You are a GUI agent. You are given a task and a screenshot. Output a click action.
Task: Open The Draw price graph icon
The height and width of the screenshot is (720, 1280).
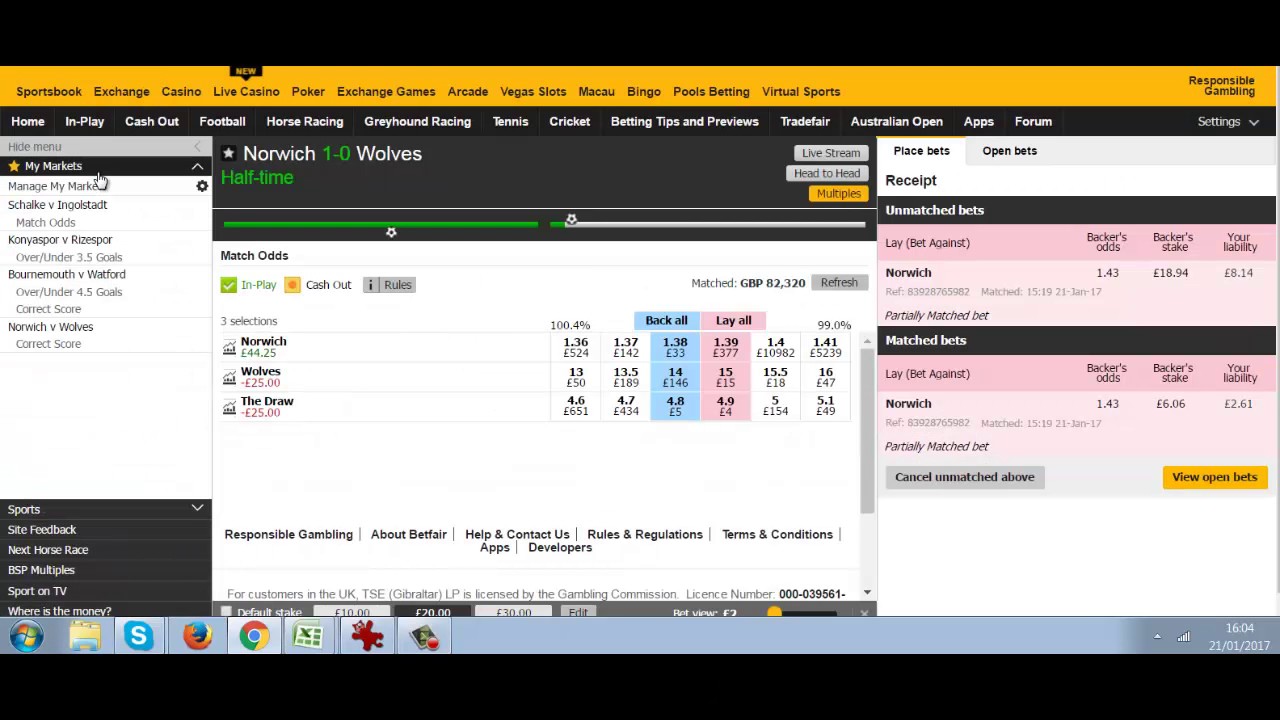click(229, 407)
